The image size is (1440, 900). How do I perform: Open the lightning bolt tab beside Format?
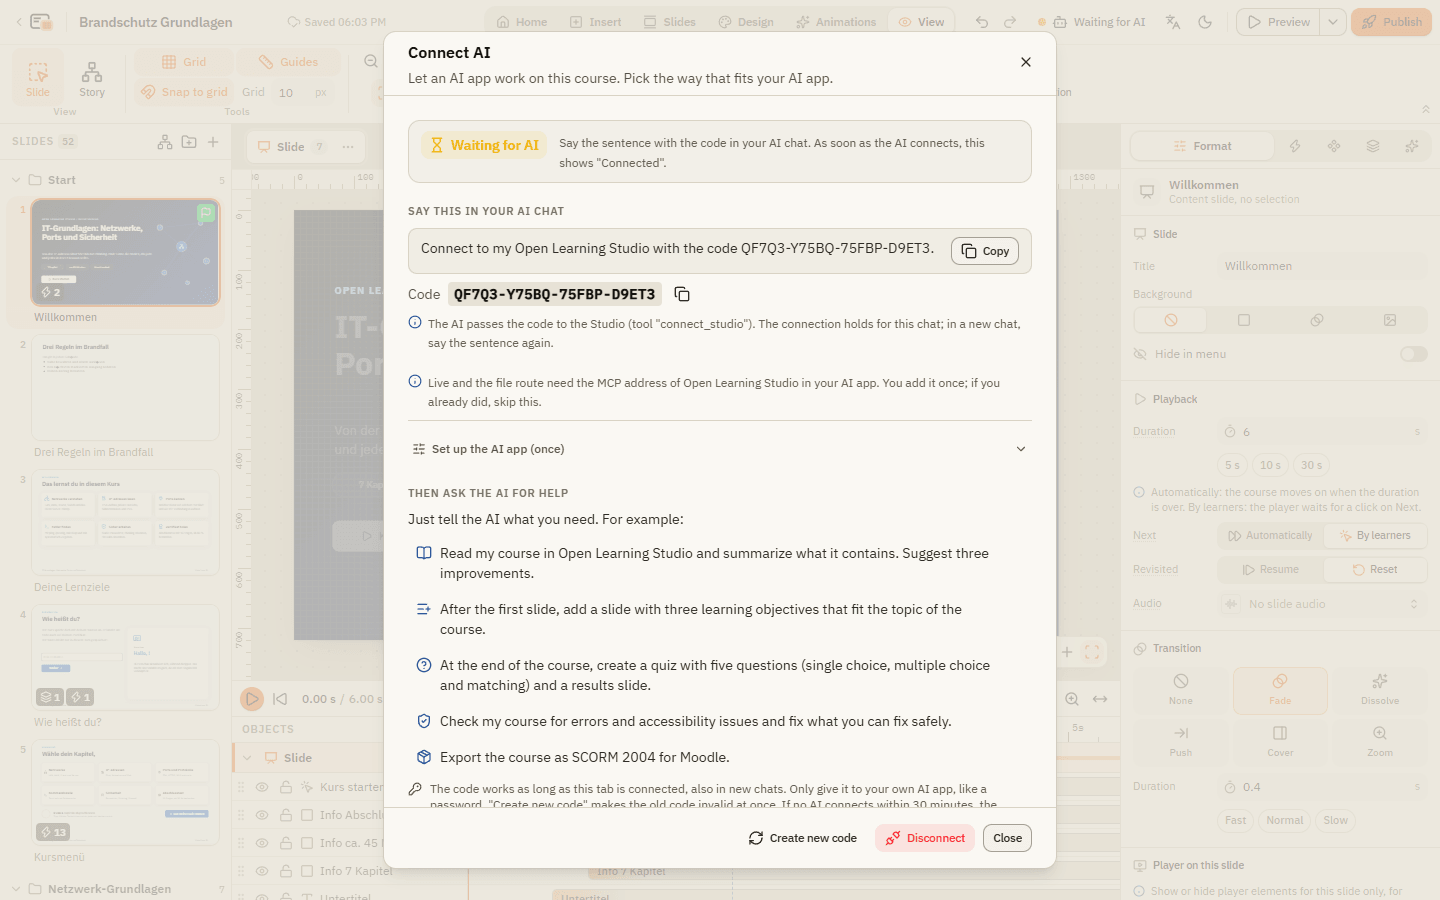1295,146
